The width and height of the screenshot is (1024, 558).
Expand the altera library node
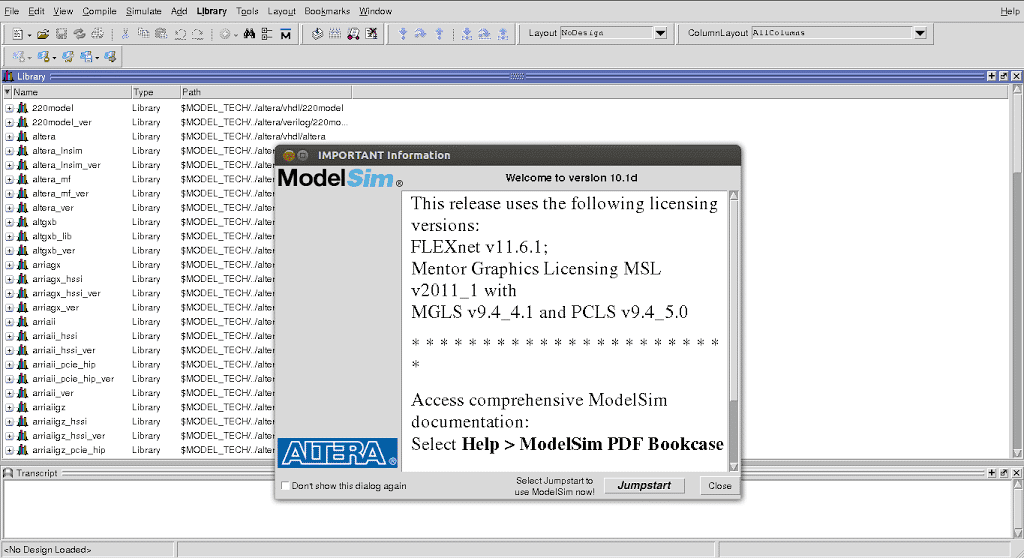coord(9,137)
